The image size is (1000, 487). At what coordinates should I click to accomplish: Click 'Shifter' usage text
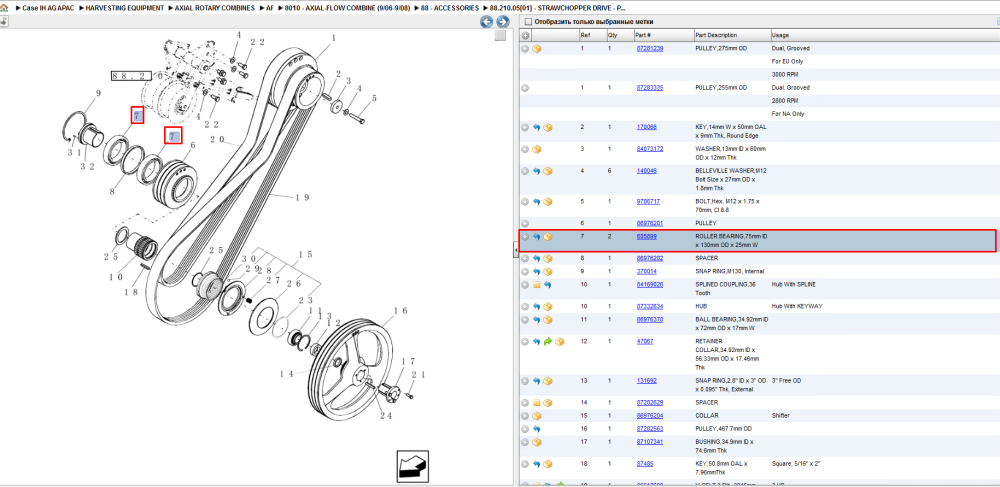[x=781, y=416]
